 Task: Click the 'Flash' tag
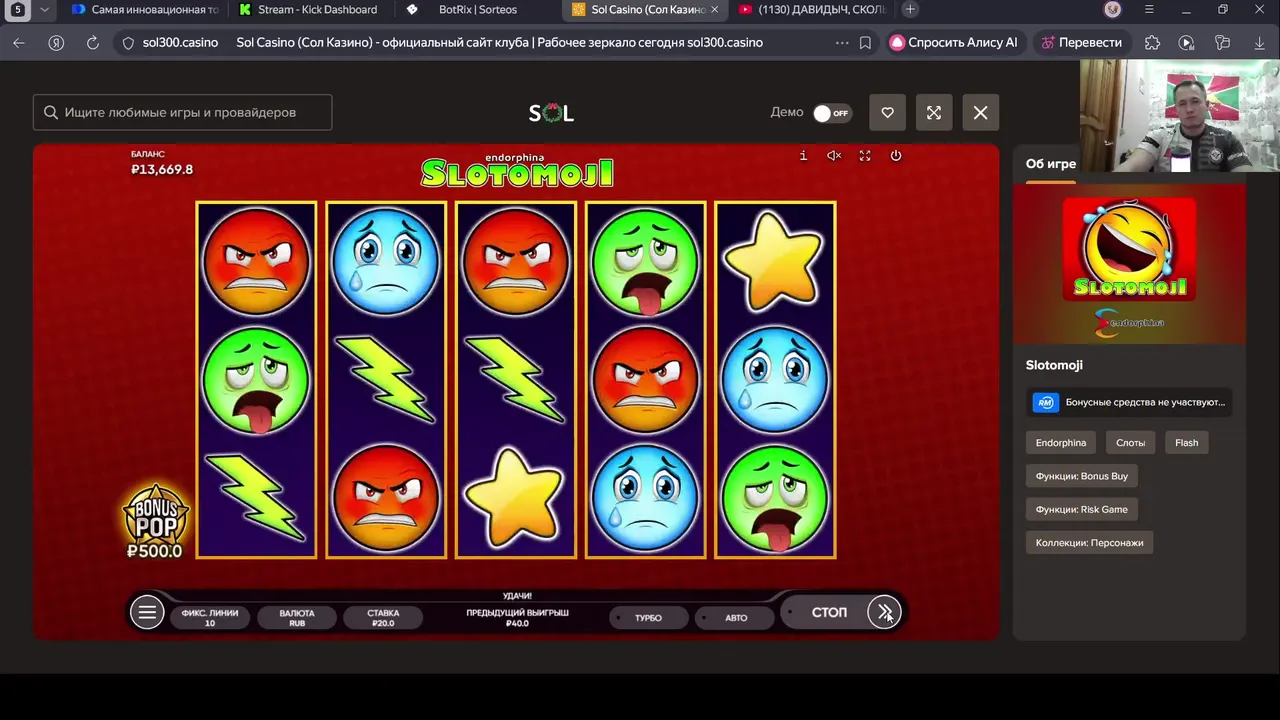click(1187, 443)
